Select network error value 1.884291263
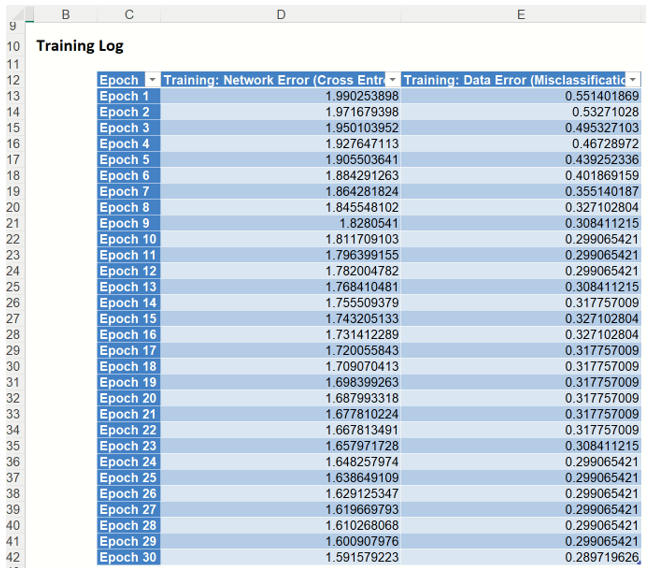 281,176
